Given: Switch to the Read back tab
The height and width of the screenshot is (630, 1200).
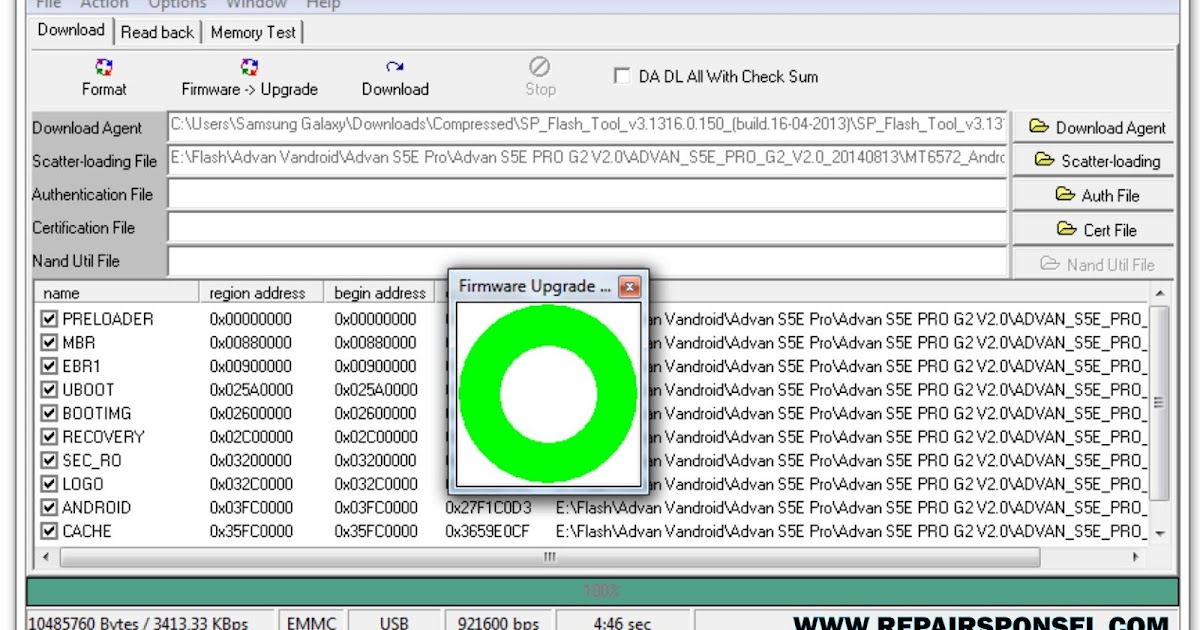Looking at the screenshot, I should click(157, 31).
